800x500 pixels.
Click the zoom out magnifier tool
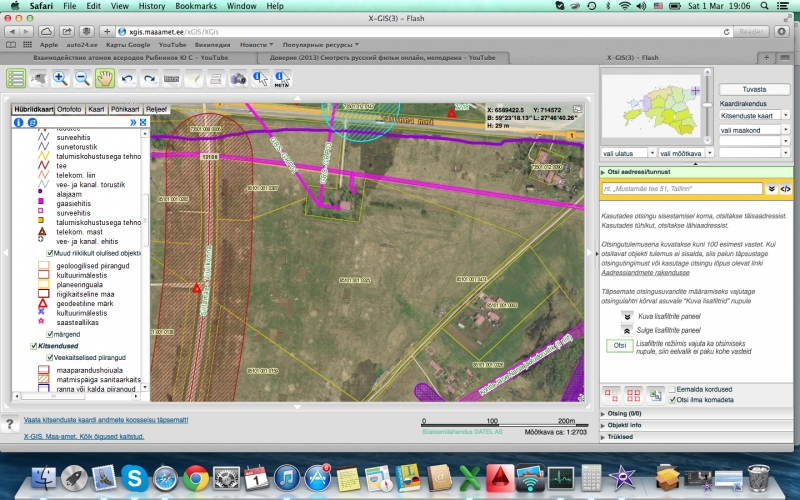(82, 79)
